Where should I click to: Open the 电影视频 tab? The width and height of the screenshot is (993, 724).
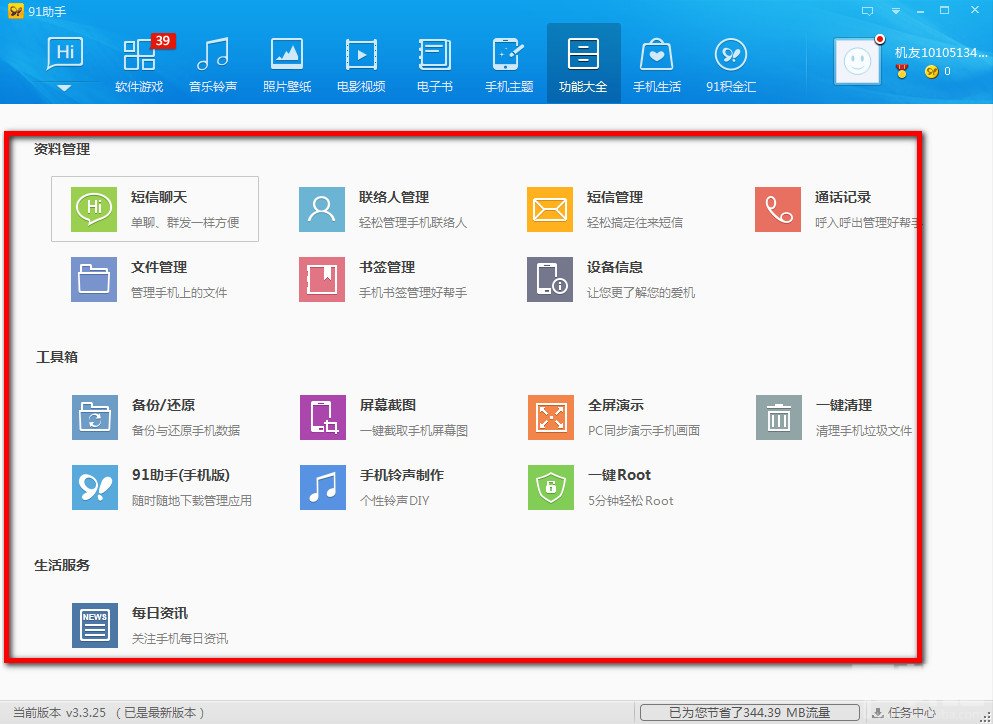click(362, 63)
